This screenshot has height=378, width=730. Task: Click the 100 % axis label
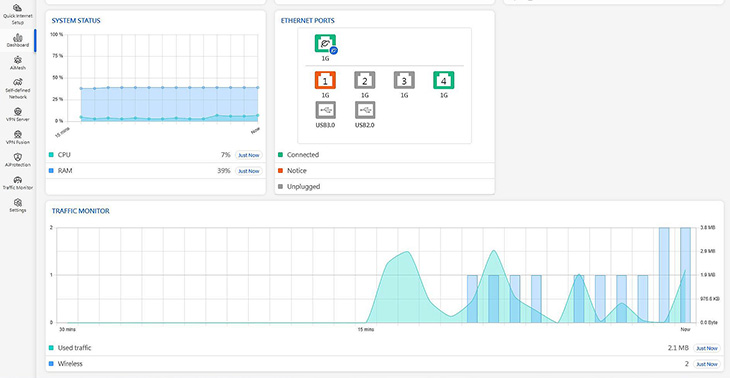click(57, 34)
